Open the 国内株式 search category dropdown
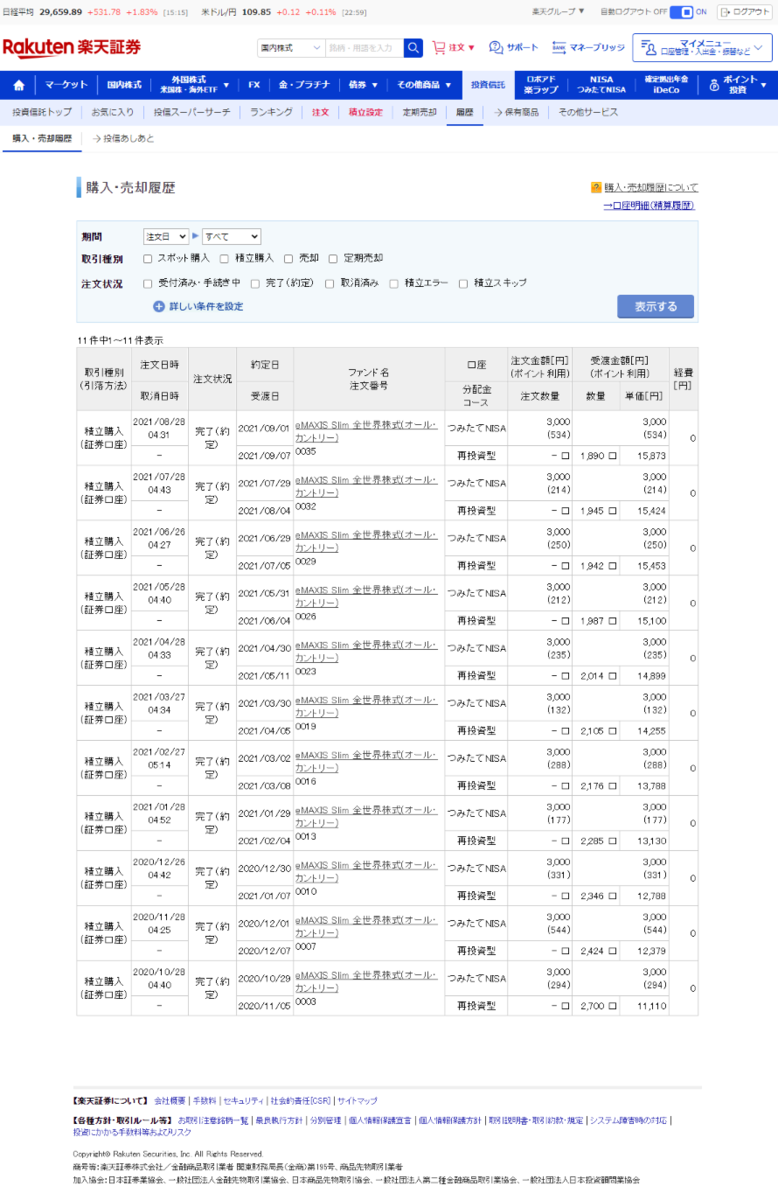This screenshot has height=1200, width=778. click(x=290, y=48)
